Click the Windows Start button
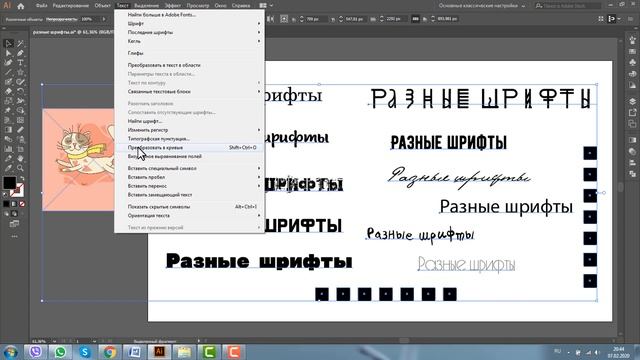 tap(10, 352)
